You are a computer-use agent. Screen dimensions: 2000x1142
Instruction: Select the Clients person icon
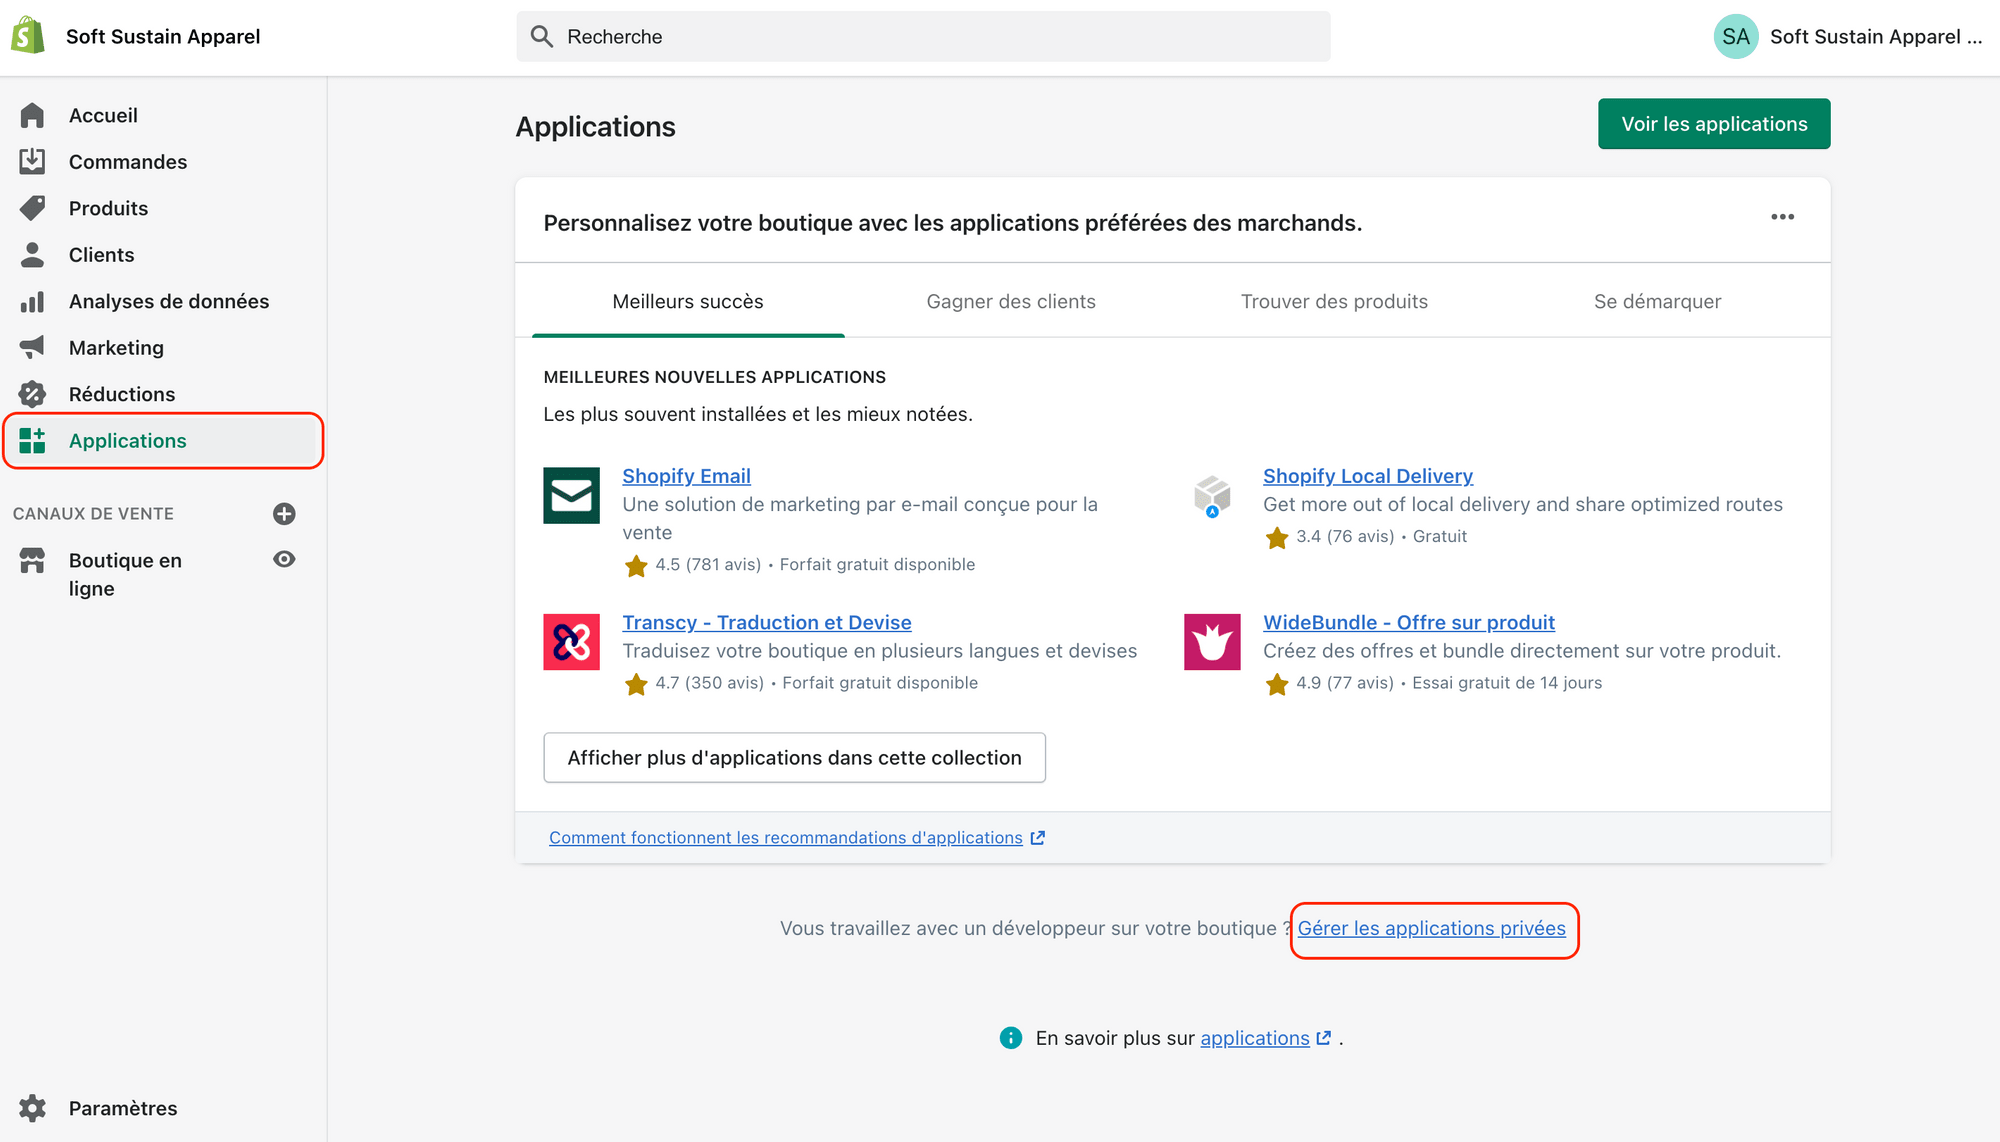32,254
